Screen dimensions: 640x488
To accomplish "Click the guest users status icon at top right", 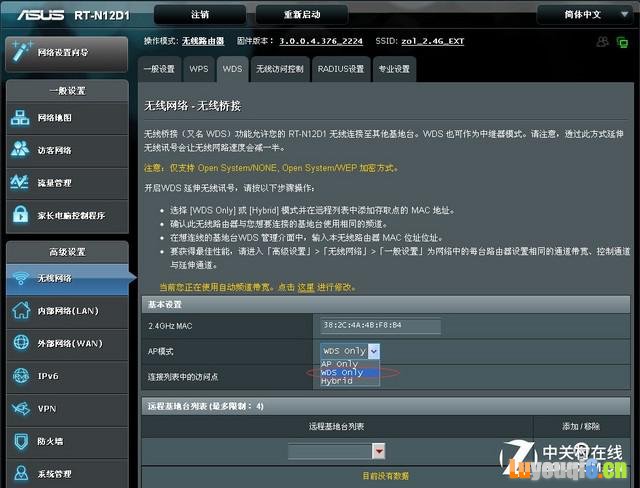I will (602, 42).
